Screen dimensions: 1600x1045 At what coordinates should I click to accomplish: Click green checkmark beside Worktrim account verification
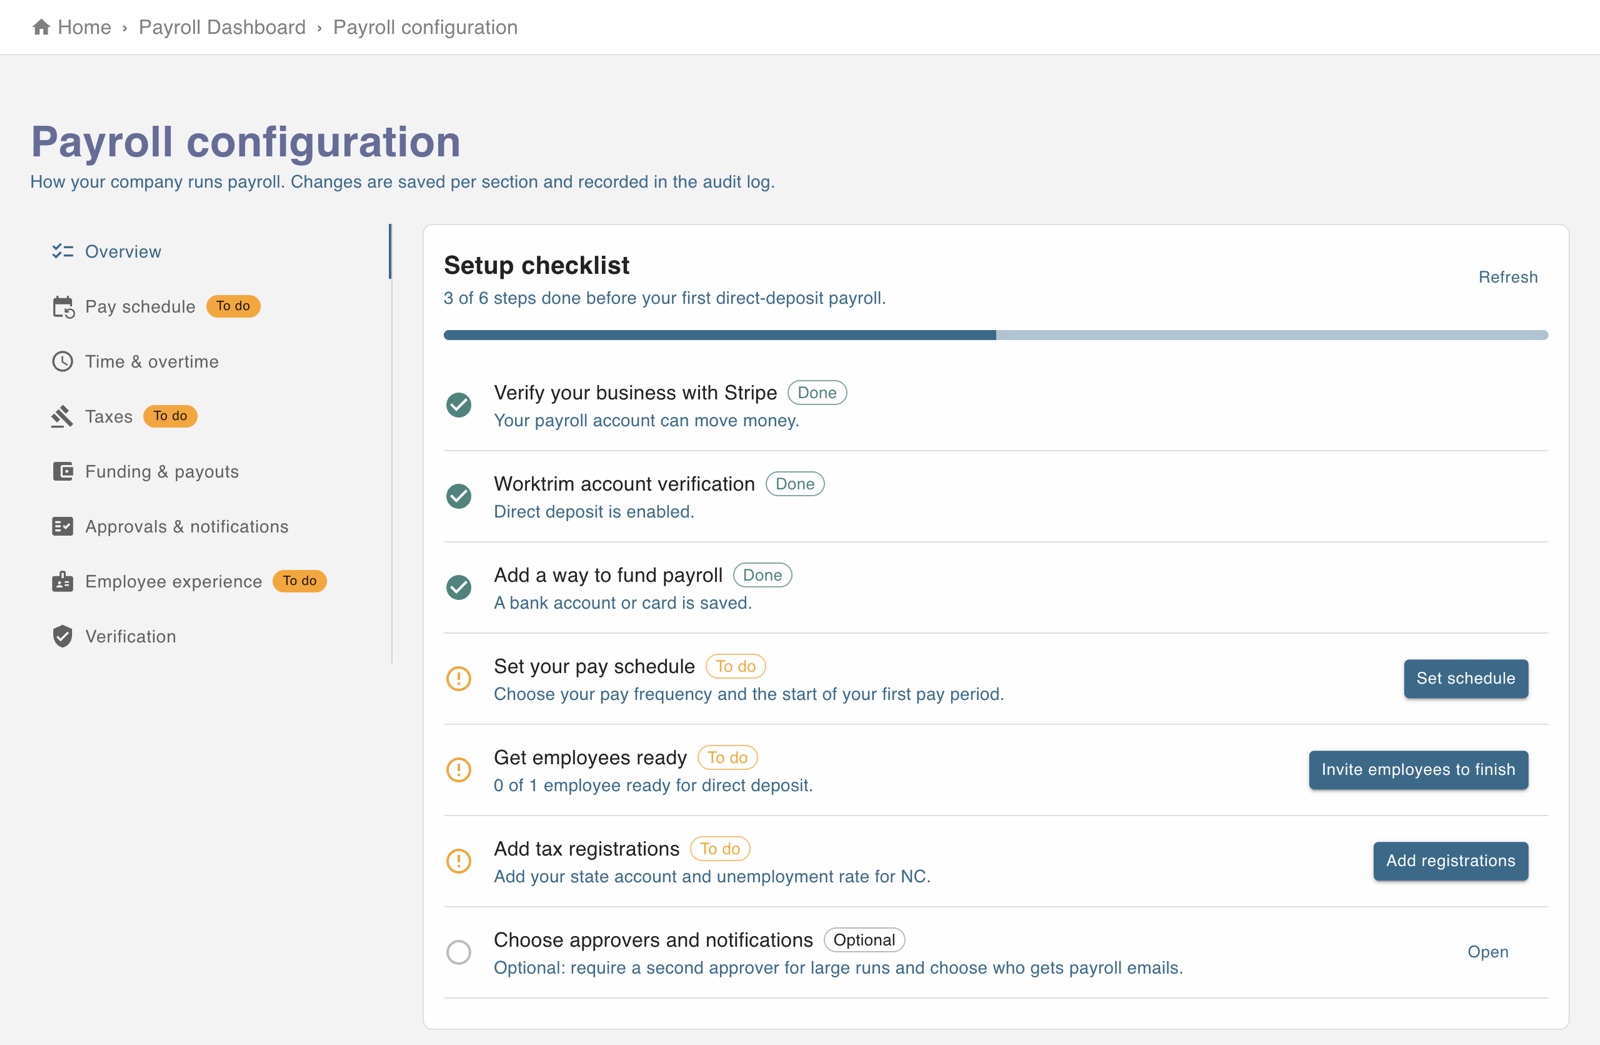[459, 496]
